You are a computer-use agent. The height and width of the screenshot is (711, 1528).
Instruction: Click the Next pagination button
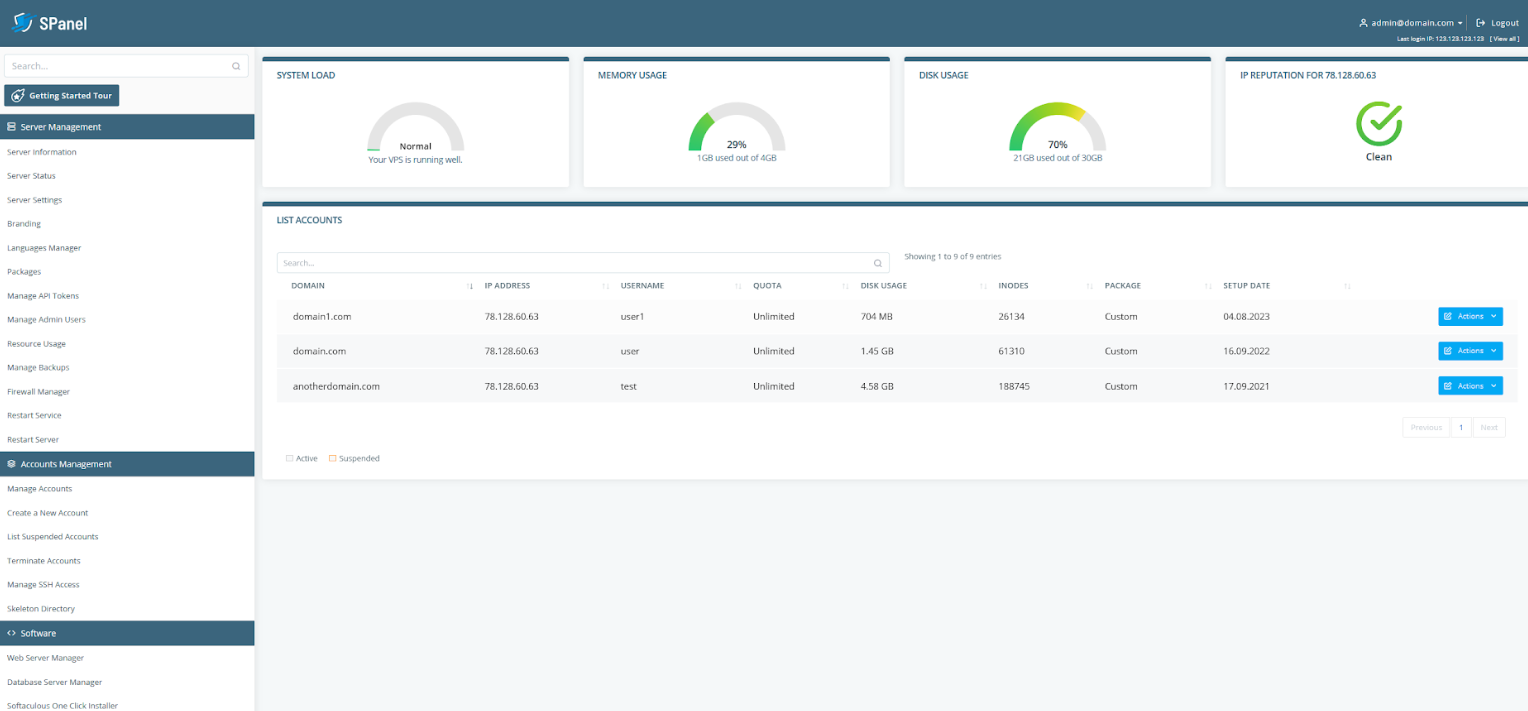[x=1489, y=427]
